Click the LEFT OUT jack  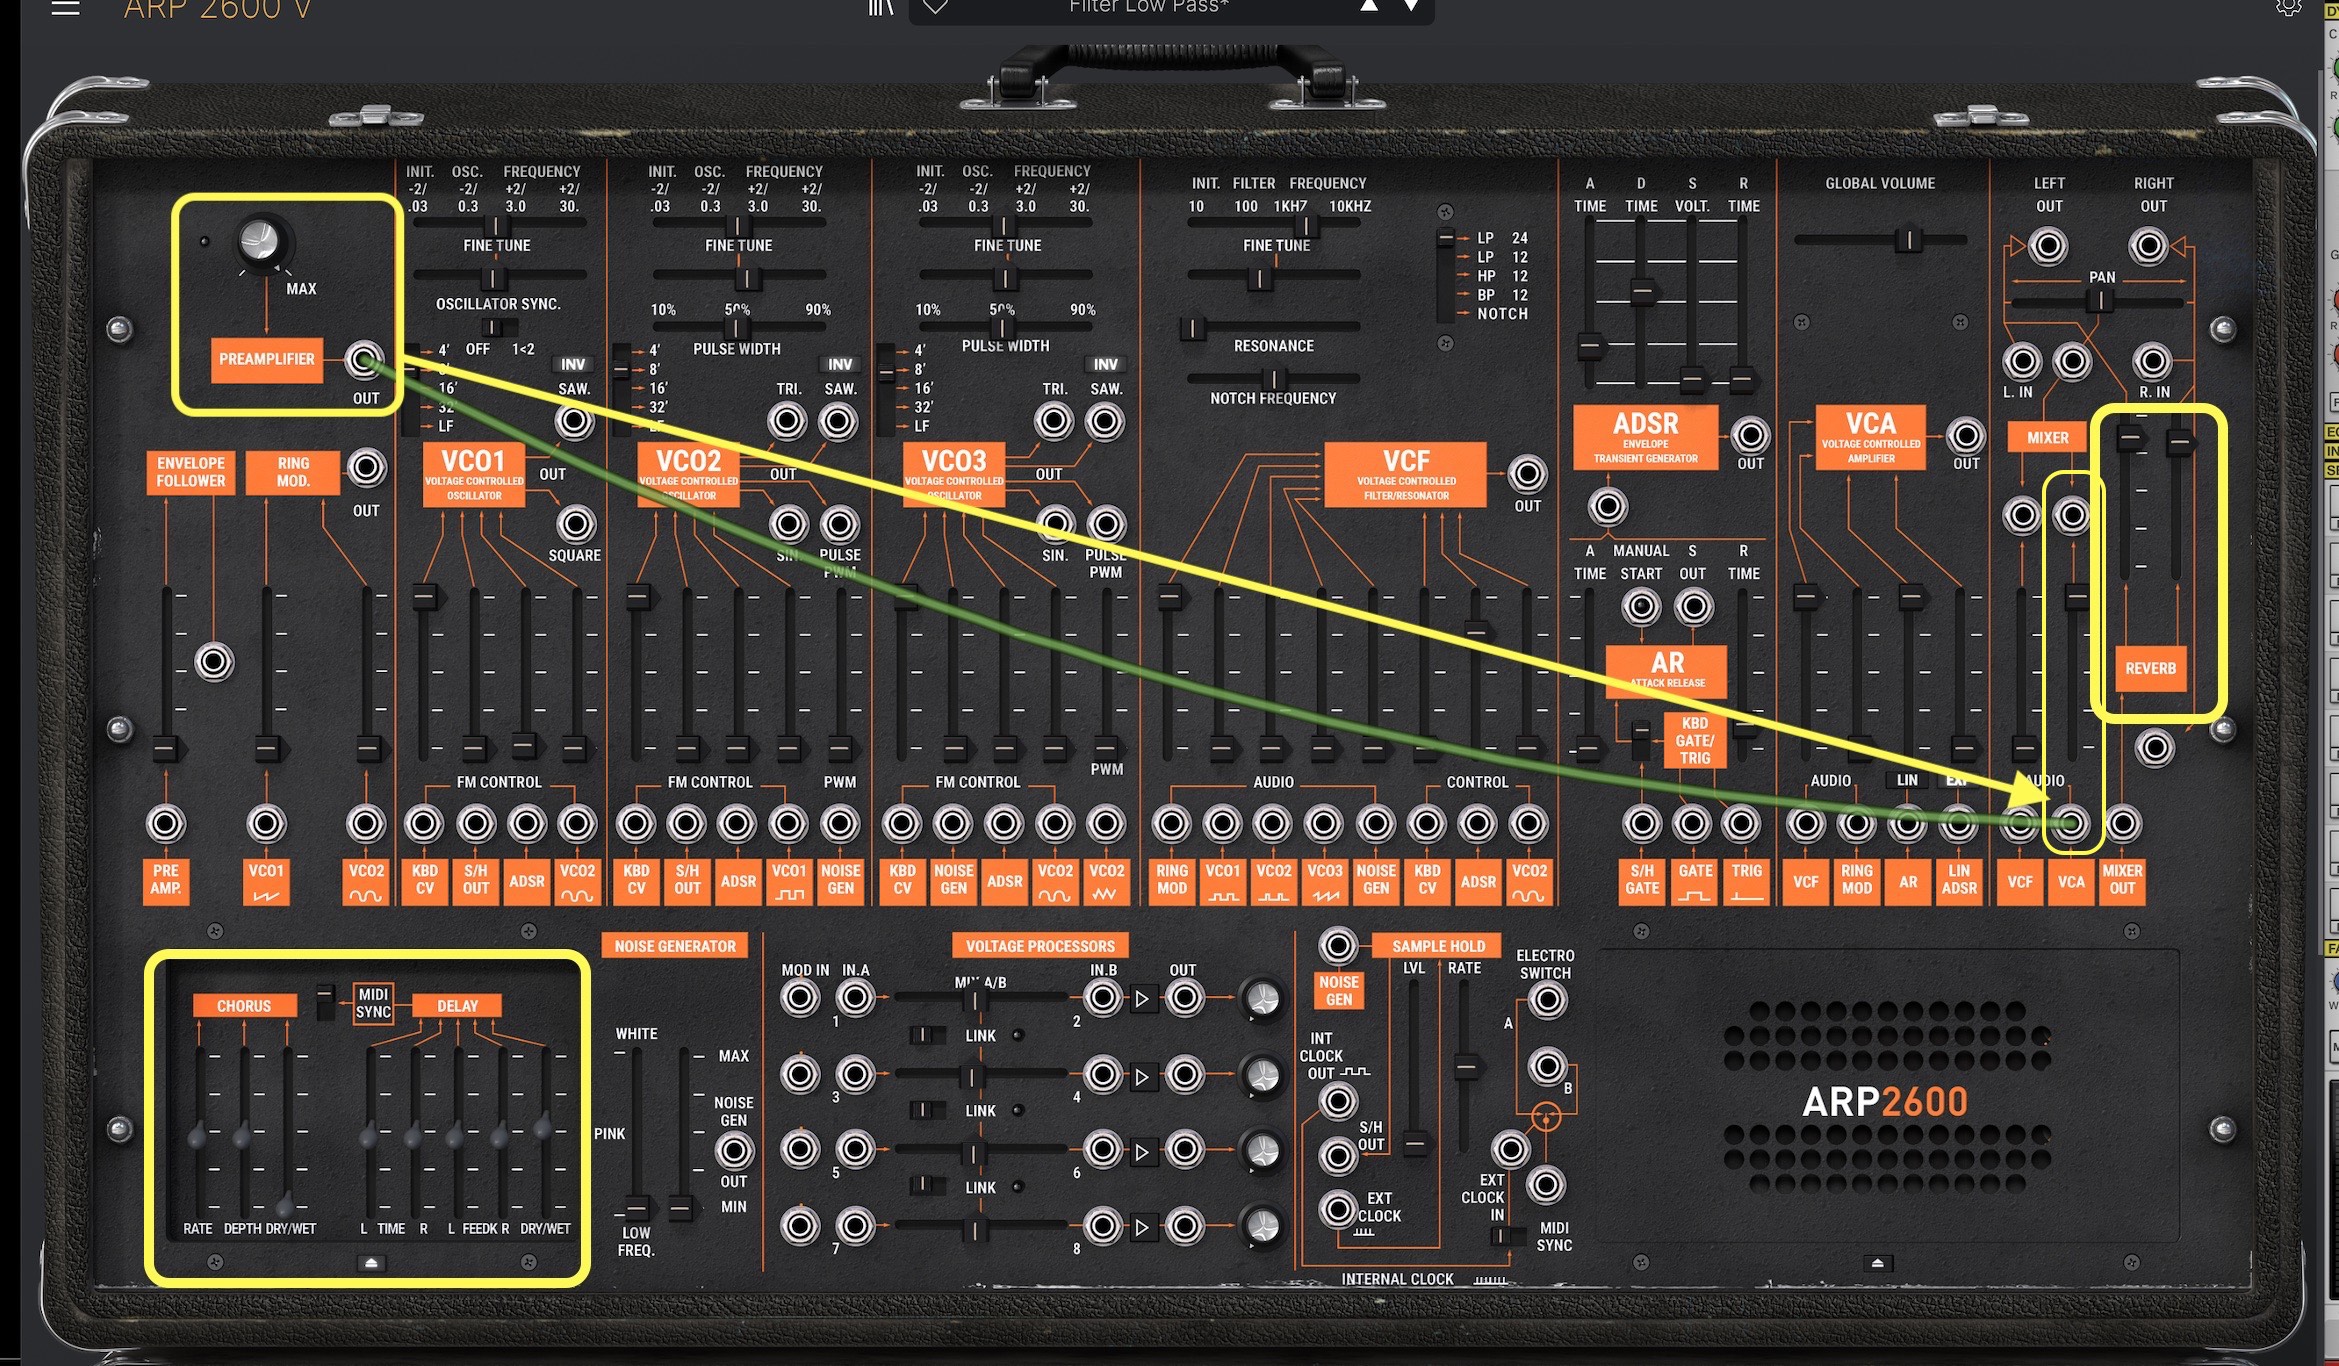click(2048, 245)
